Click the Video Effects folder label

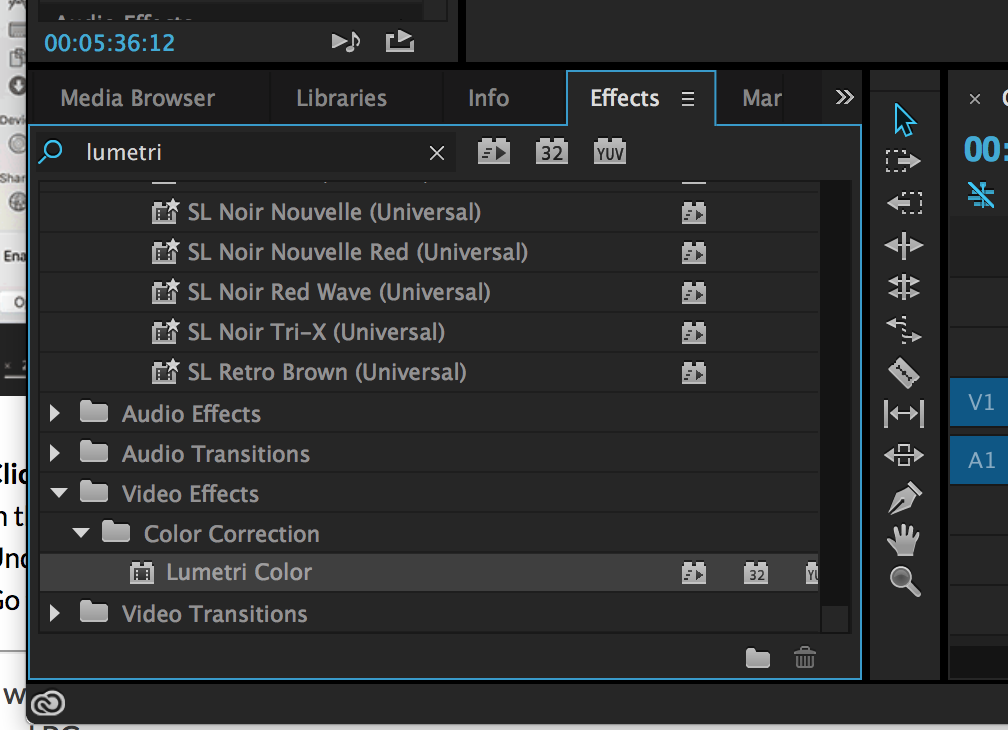tap(190, 494)
